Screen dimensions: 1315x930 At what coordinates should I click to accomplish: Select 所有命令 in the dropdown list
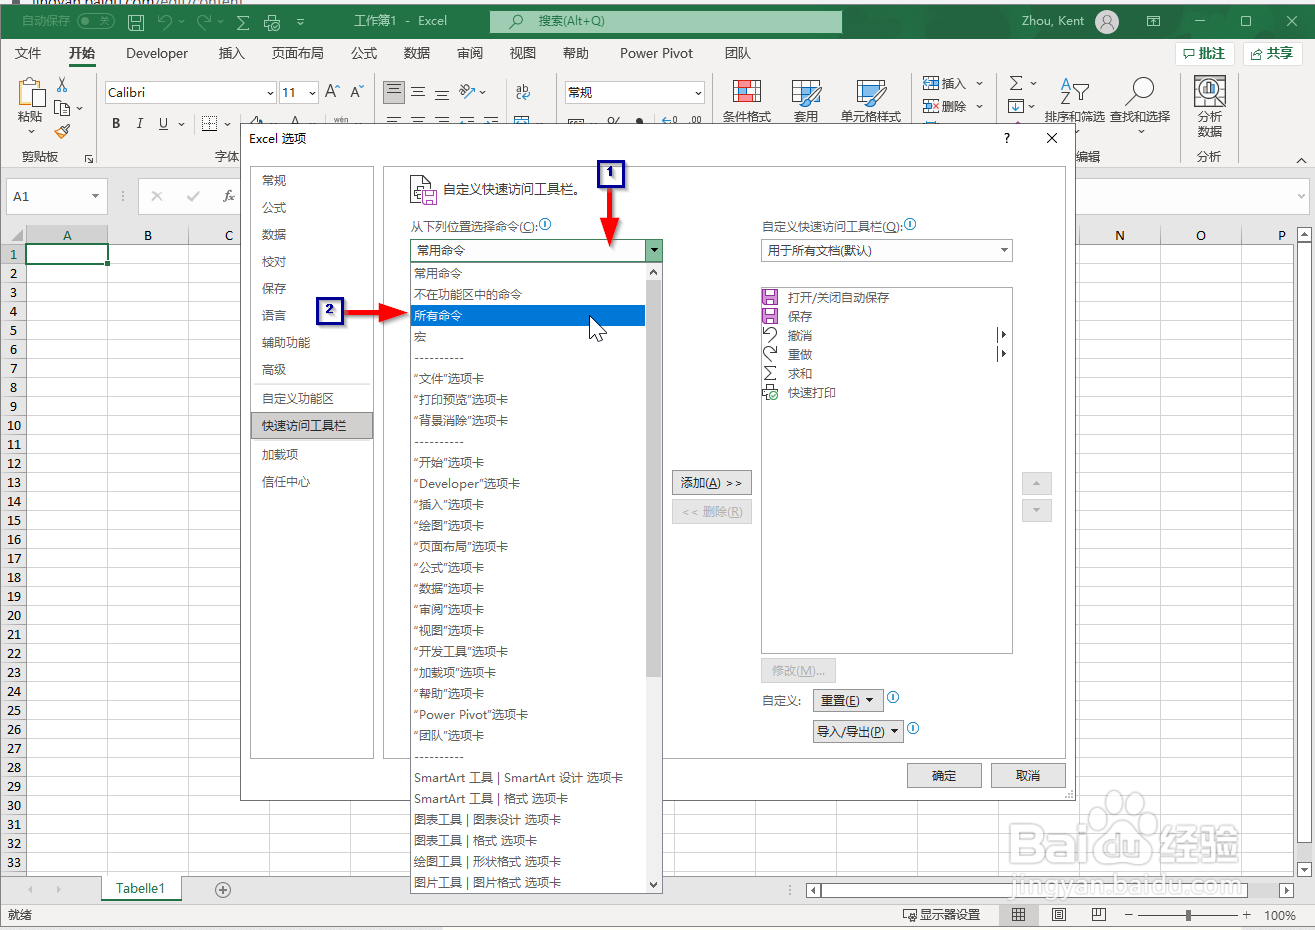click(528, 315)
